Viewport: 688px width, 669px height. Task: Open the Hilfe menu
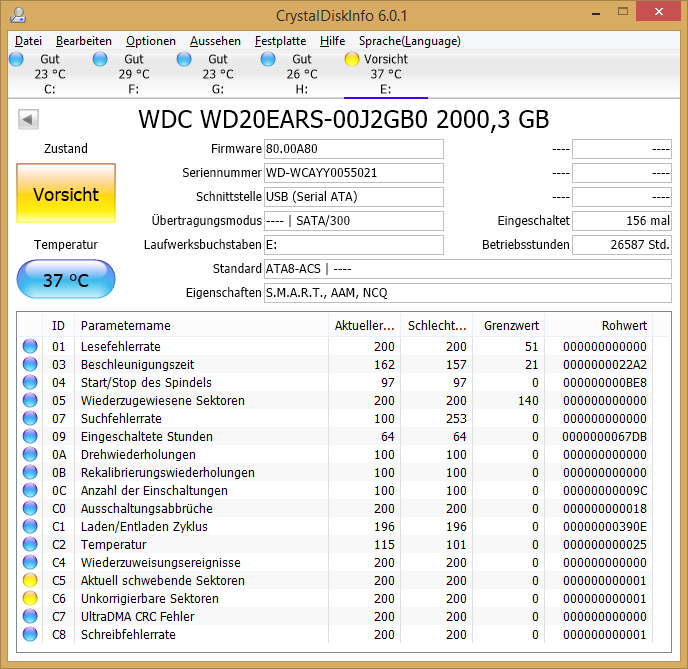click(332, 41)
